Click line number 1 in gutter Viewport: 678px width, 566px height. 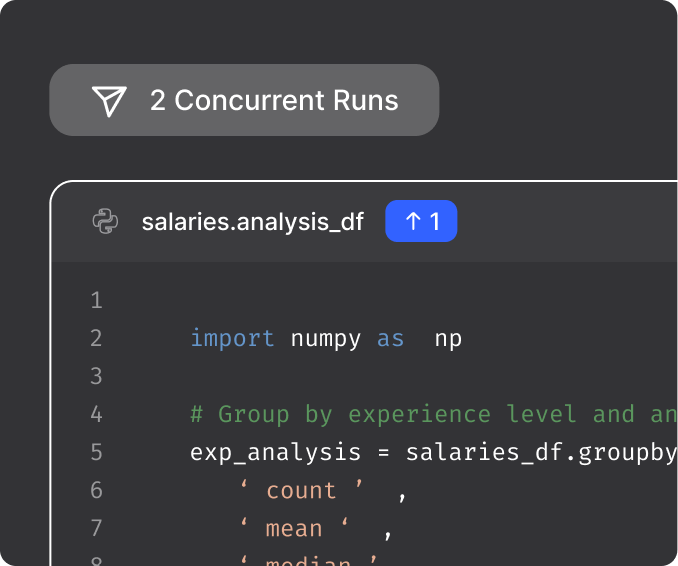coord(96,300)
